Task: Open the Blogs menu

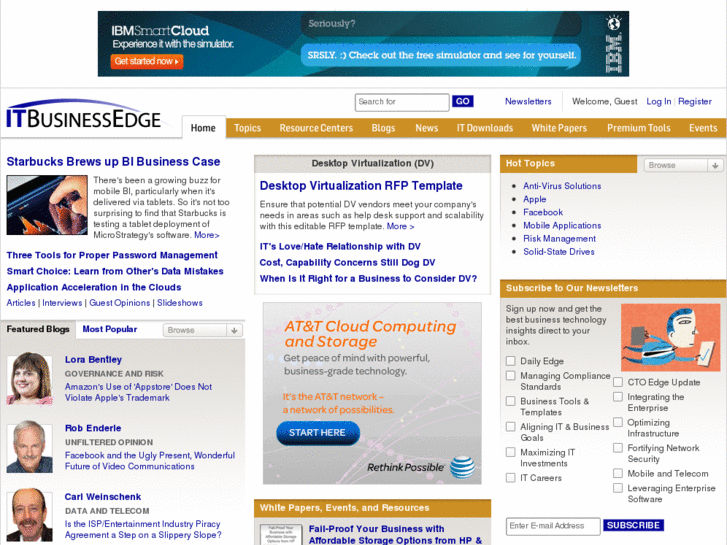Action: pos(383,128)
